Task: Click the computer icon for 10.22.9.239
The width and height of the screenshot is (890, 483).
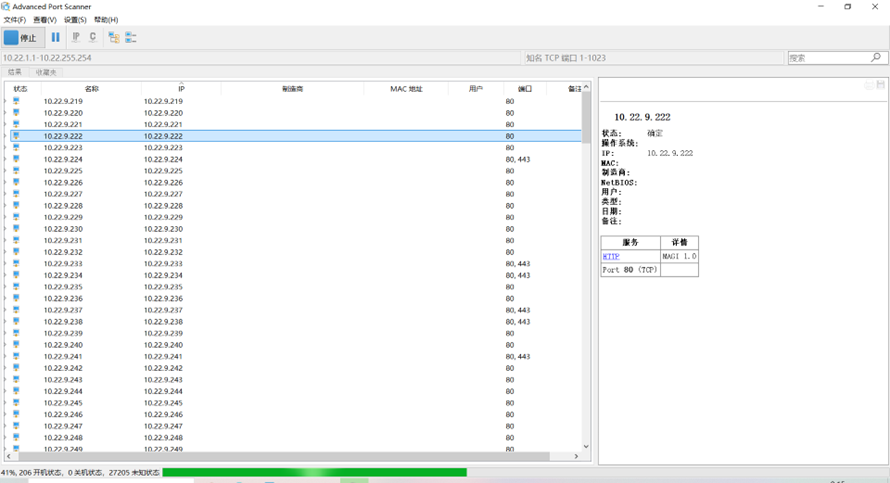Action: (16, 333)
